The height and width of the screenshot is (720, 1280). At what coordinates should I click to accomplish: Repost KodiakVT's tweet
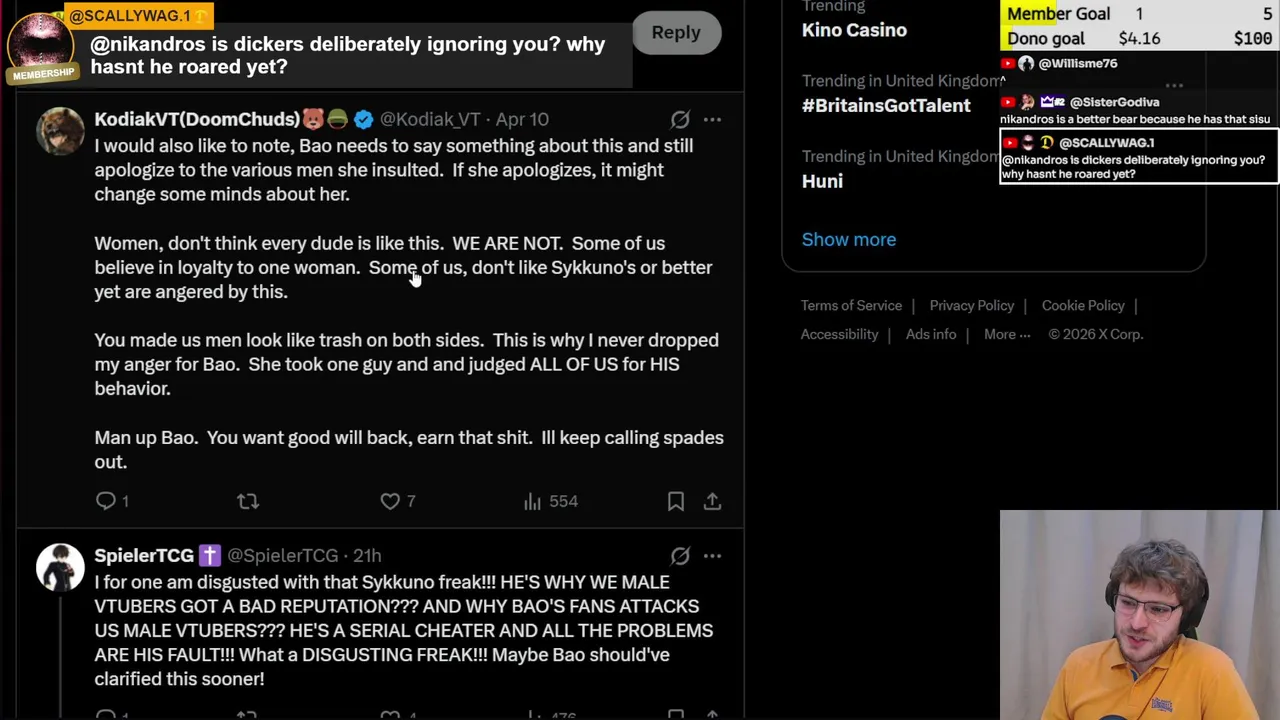(248, 501)
